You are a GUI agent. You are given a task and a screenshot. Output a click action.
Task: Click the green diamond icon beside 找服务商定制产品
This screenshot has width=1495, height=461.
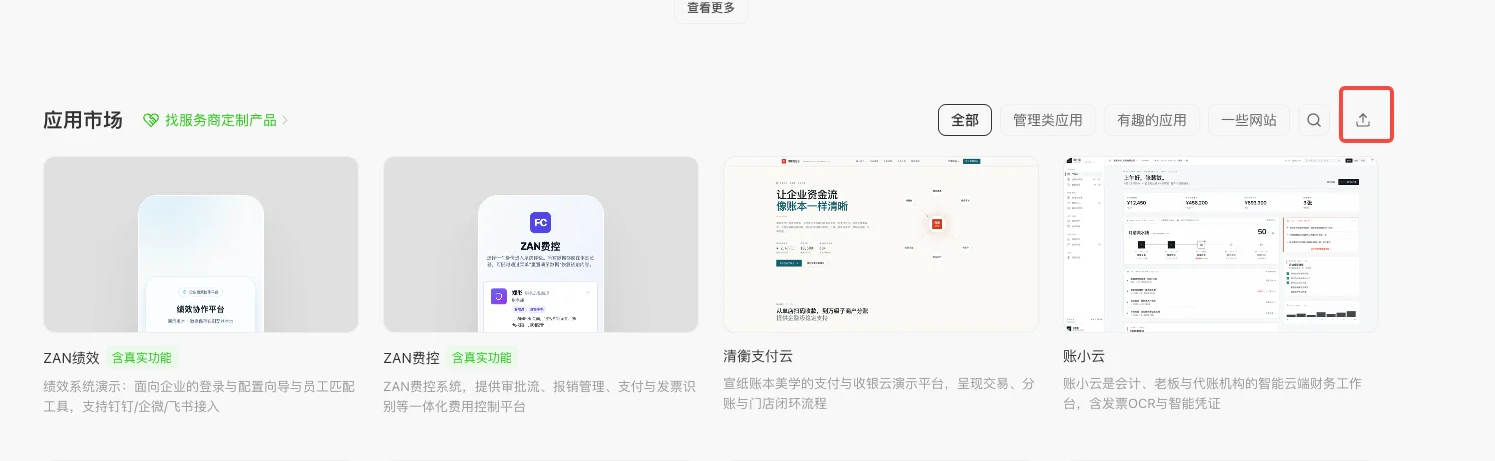point(151,120)
